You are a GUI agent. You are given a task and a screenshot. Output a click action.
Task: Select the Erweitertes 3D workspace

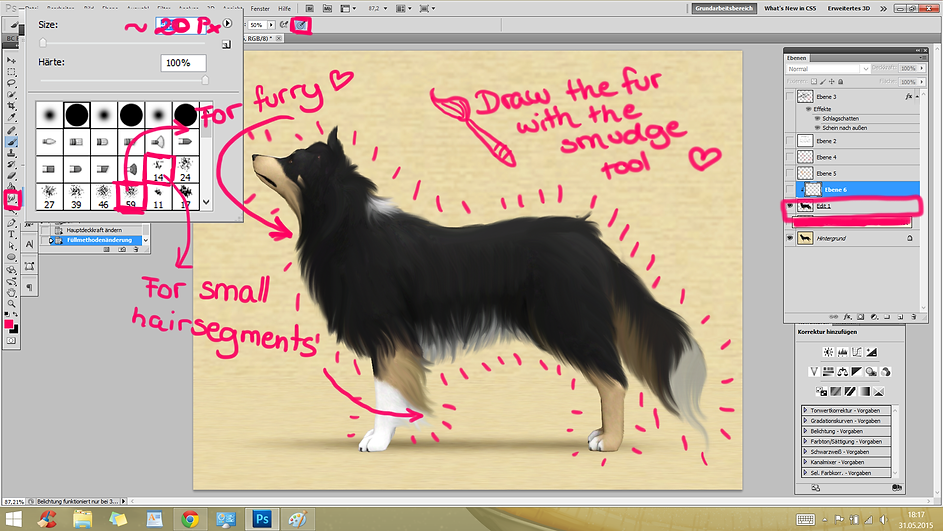[849, 8]
